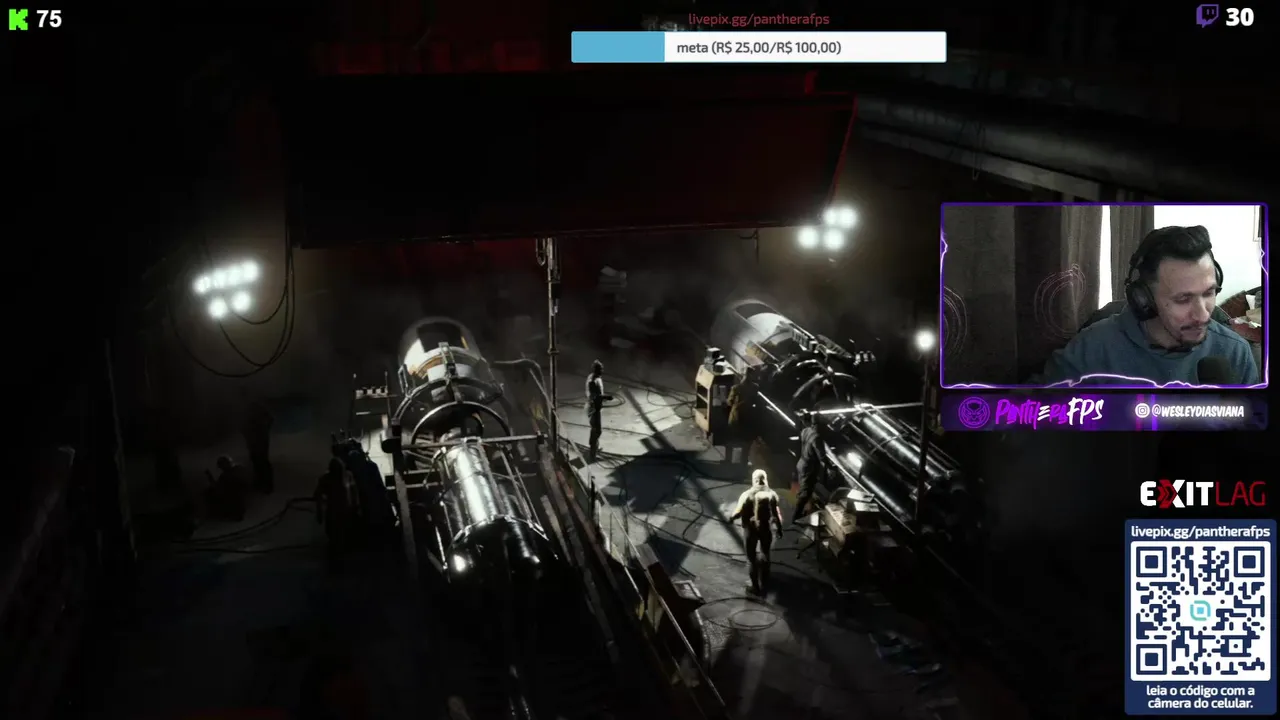Click the ExitLag sponsor logo
1280x720 pixels.
click(x=1203, y=494)
